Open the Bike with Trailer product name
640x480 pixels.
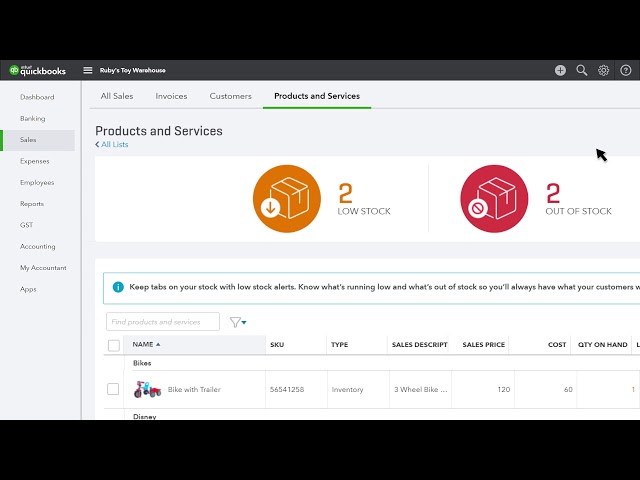tap(194, 389)
